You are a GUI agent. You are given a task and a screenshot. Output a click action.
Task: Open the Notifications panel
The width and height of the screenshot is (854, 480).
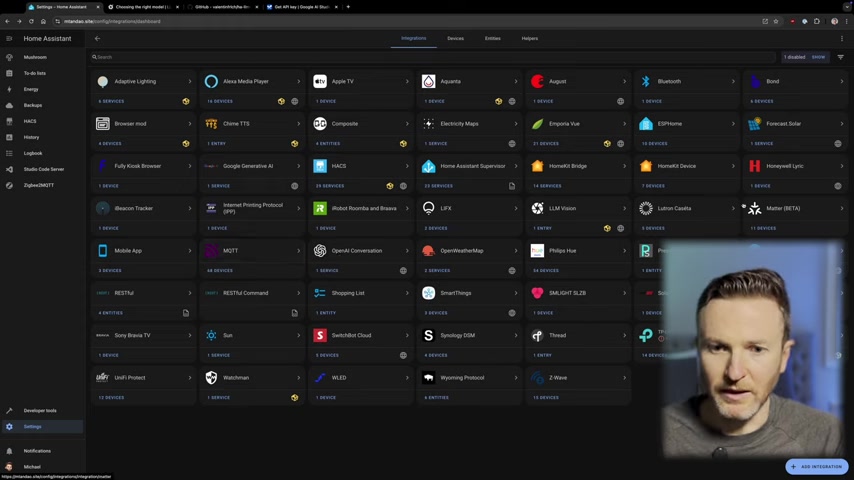point(42,451)
